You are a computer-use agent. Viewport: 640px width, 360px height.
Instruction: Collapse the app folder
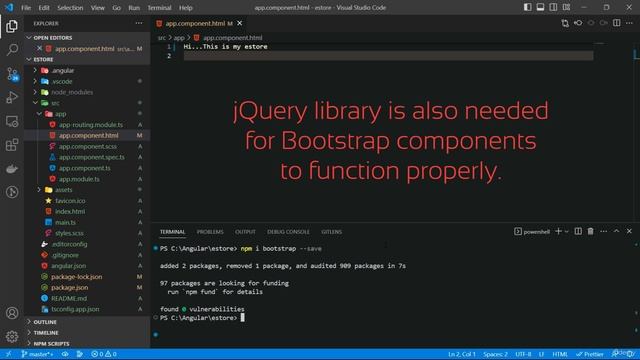39,114
